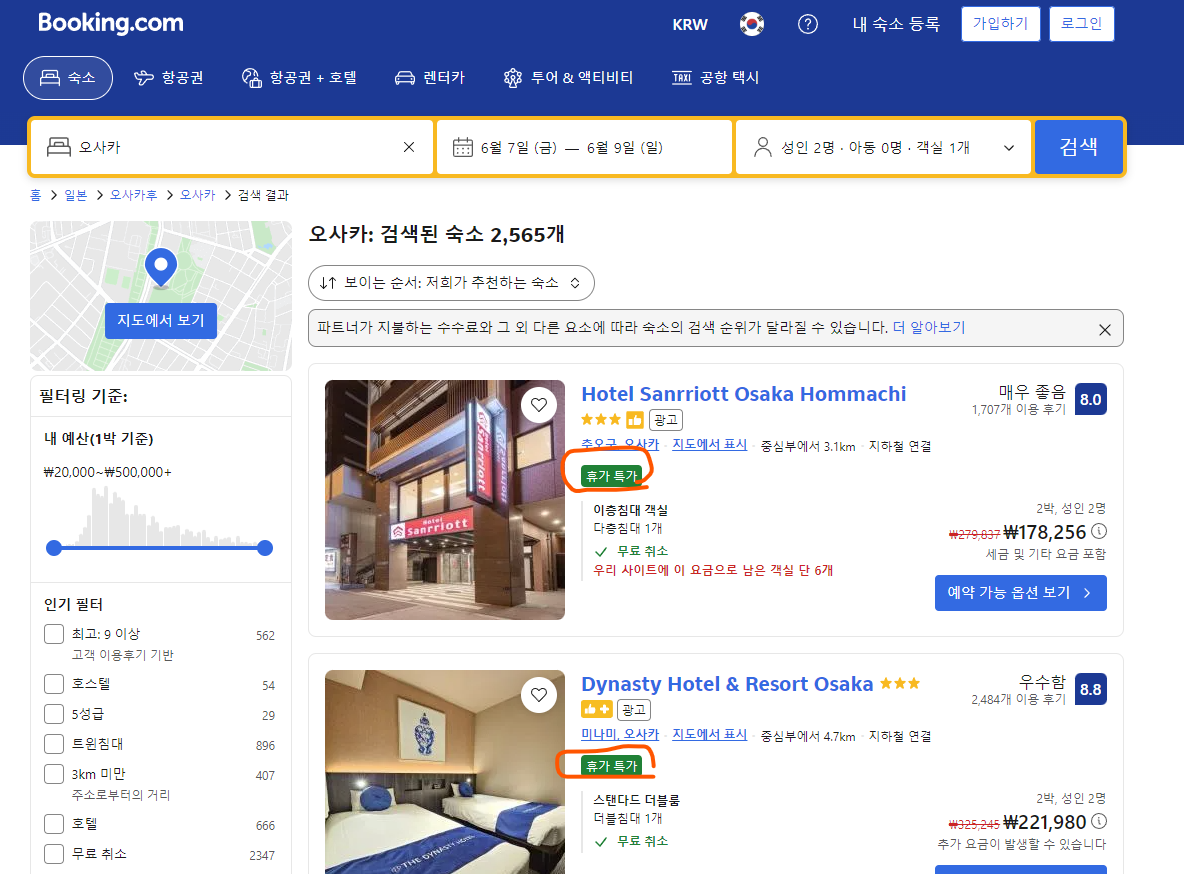The height and width of the screenshot is (874, 1184).
Task: Open Hotel Sanrriott Osaka Hommachi title
Action: [744, 394]
